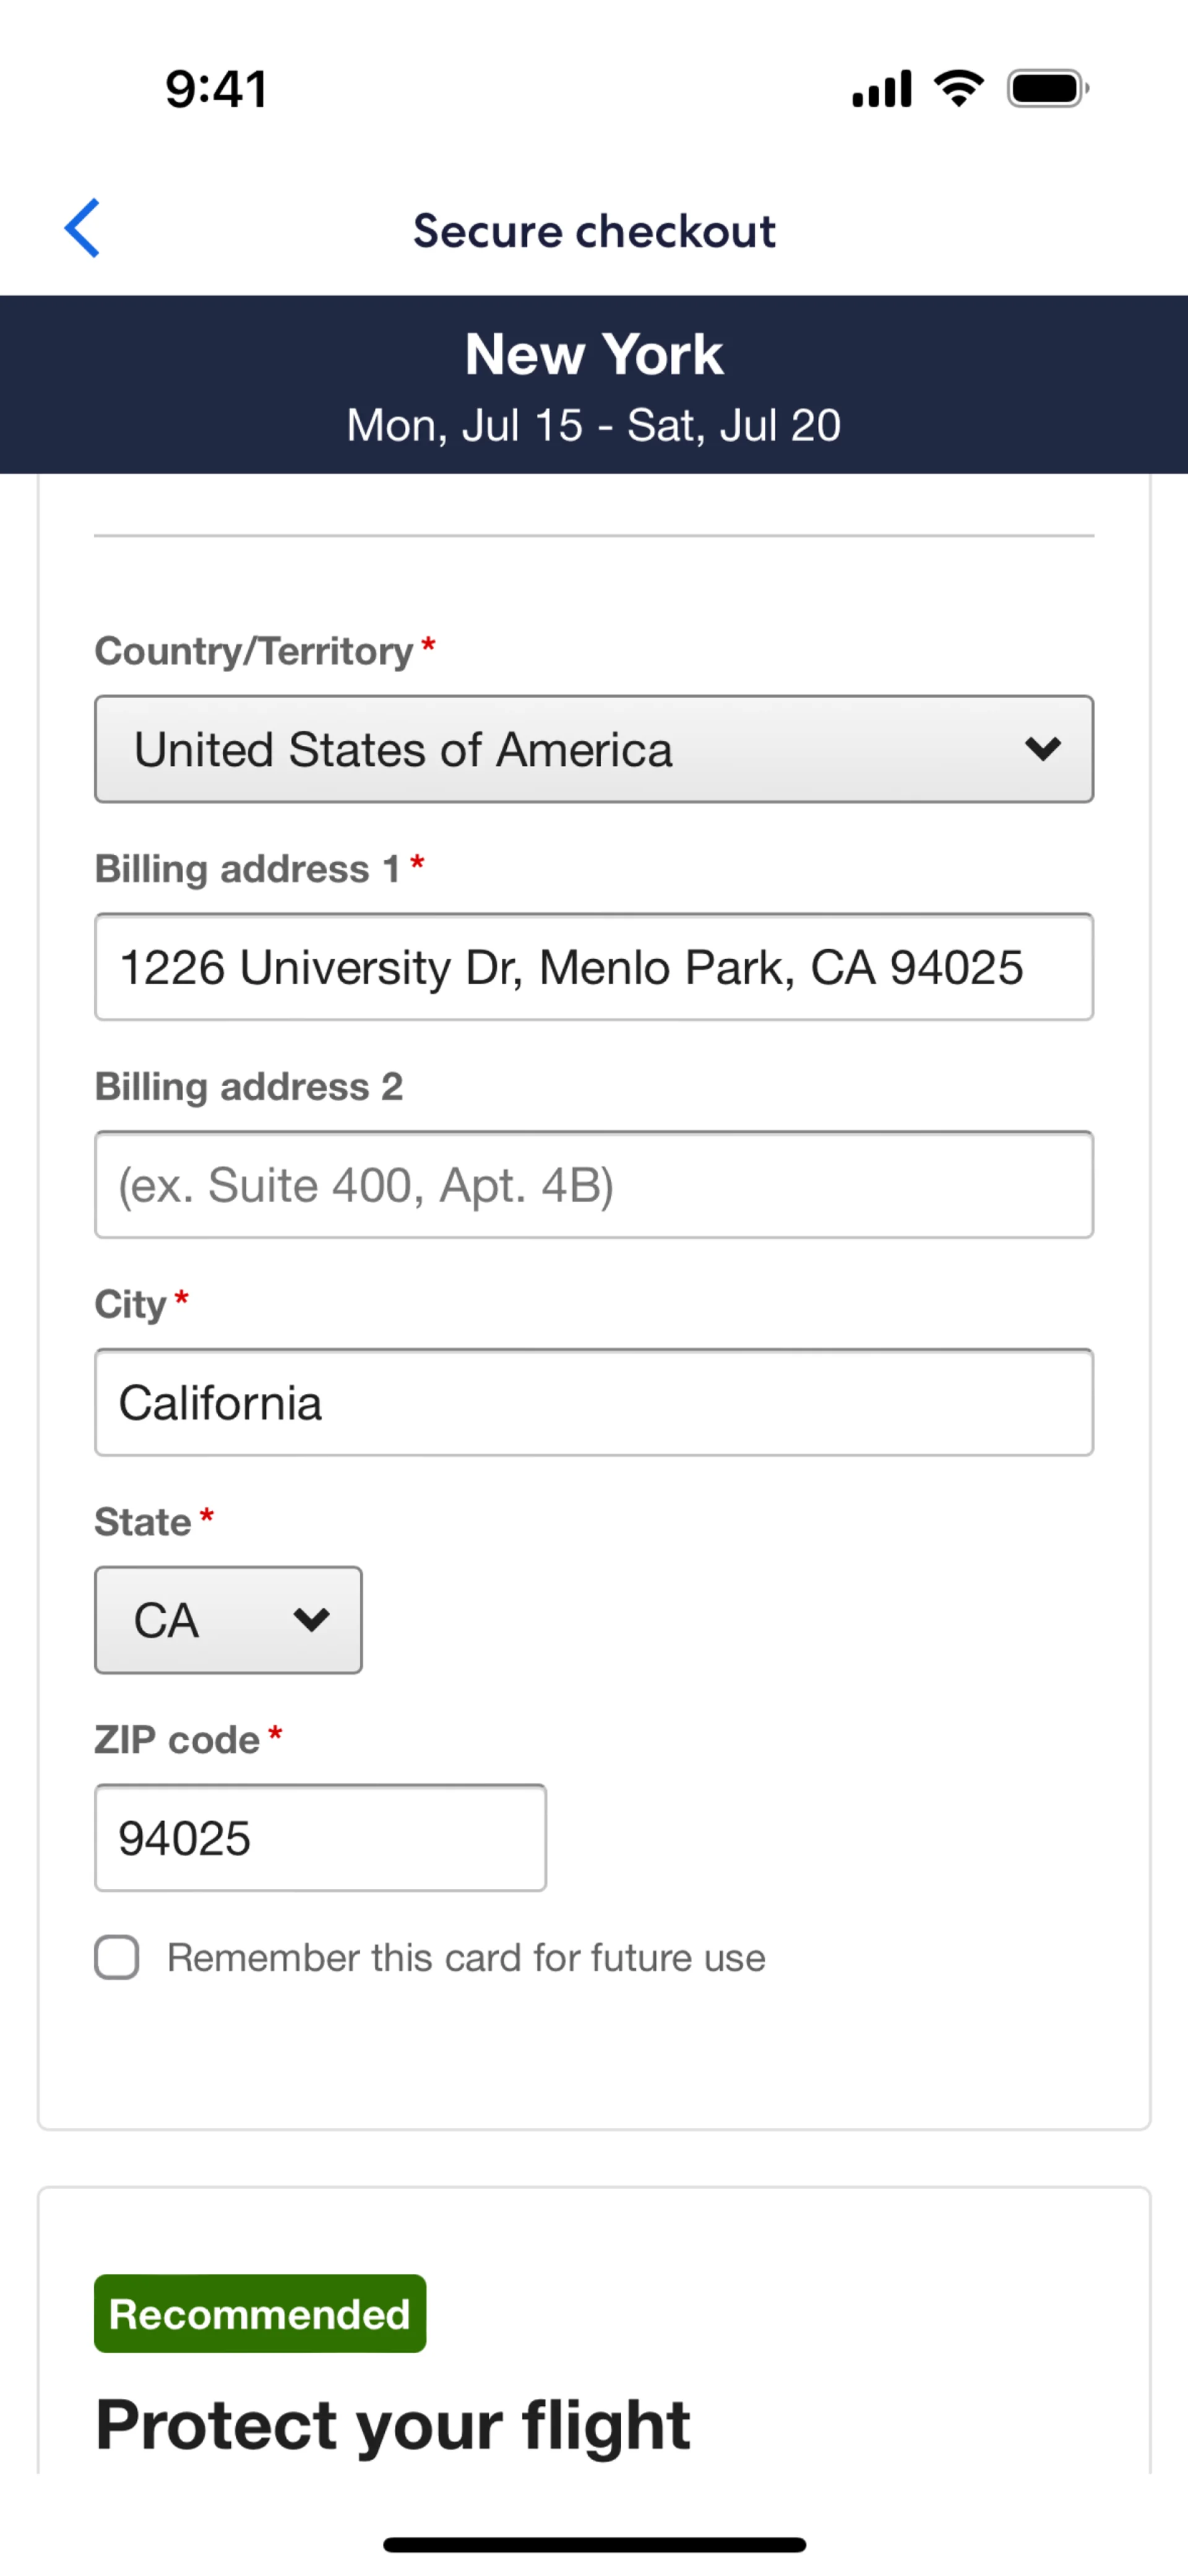Tap the battery status icon
This screenshot has height=2576, width=1188.
[x=1047, y=89]
